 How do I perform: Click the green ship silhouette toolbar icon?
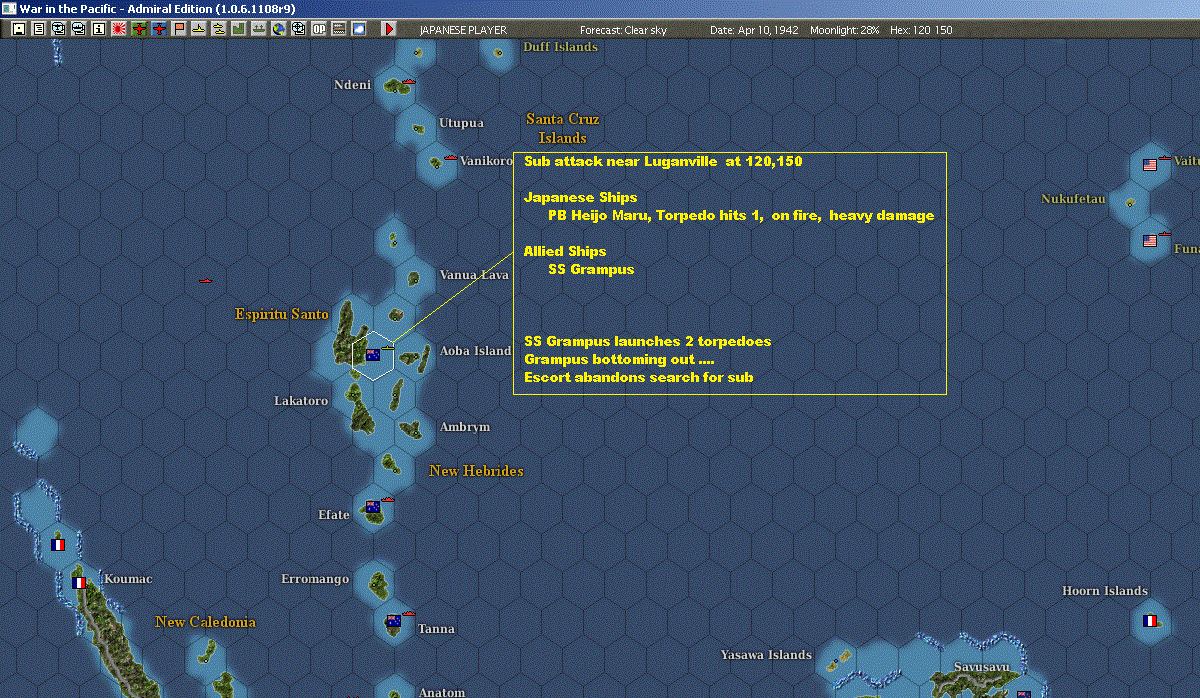coord(259,29)
